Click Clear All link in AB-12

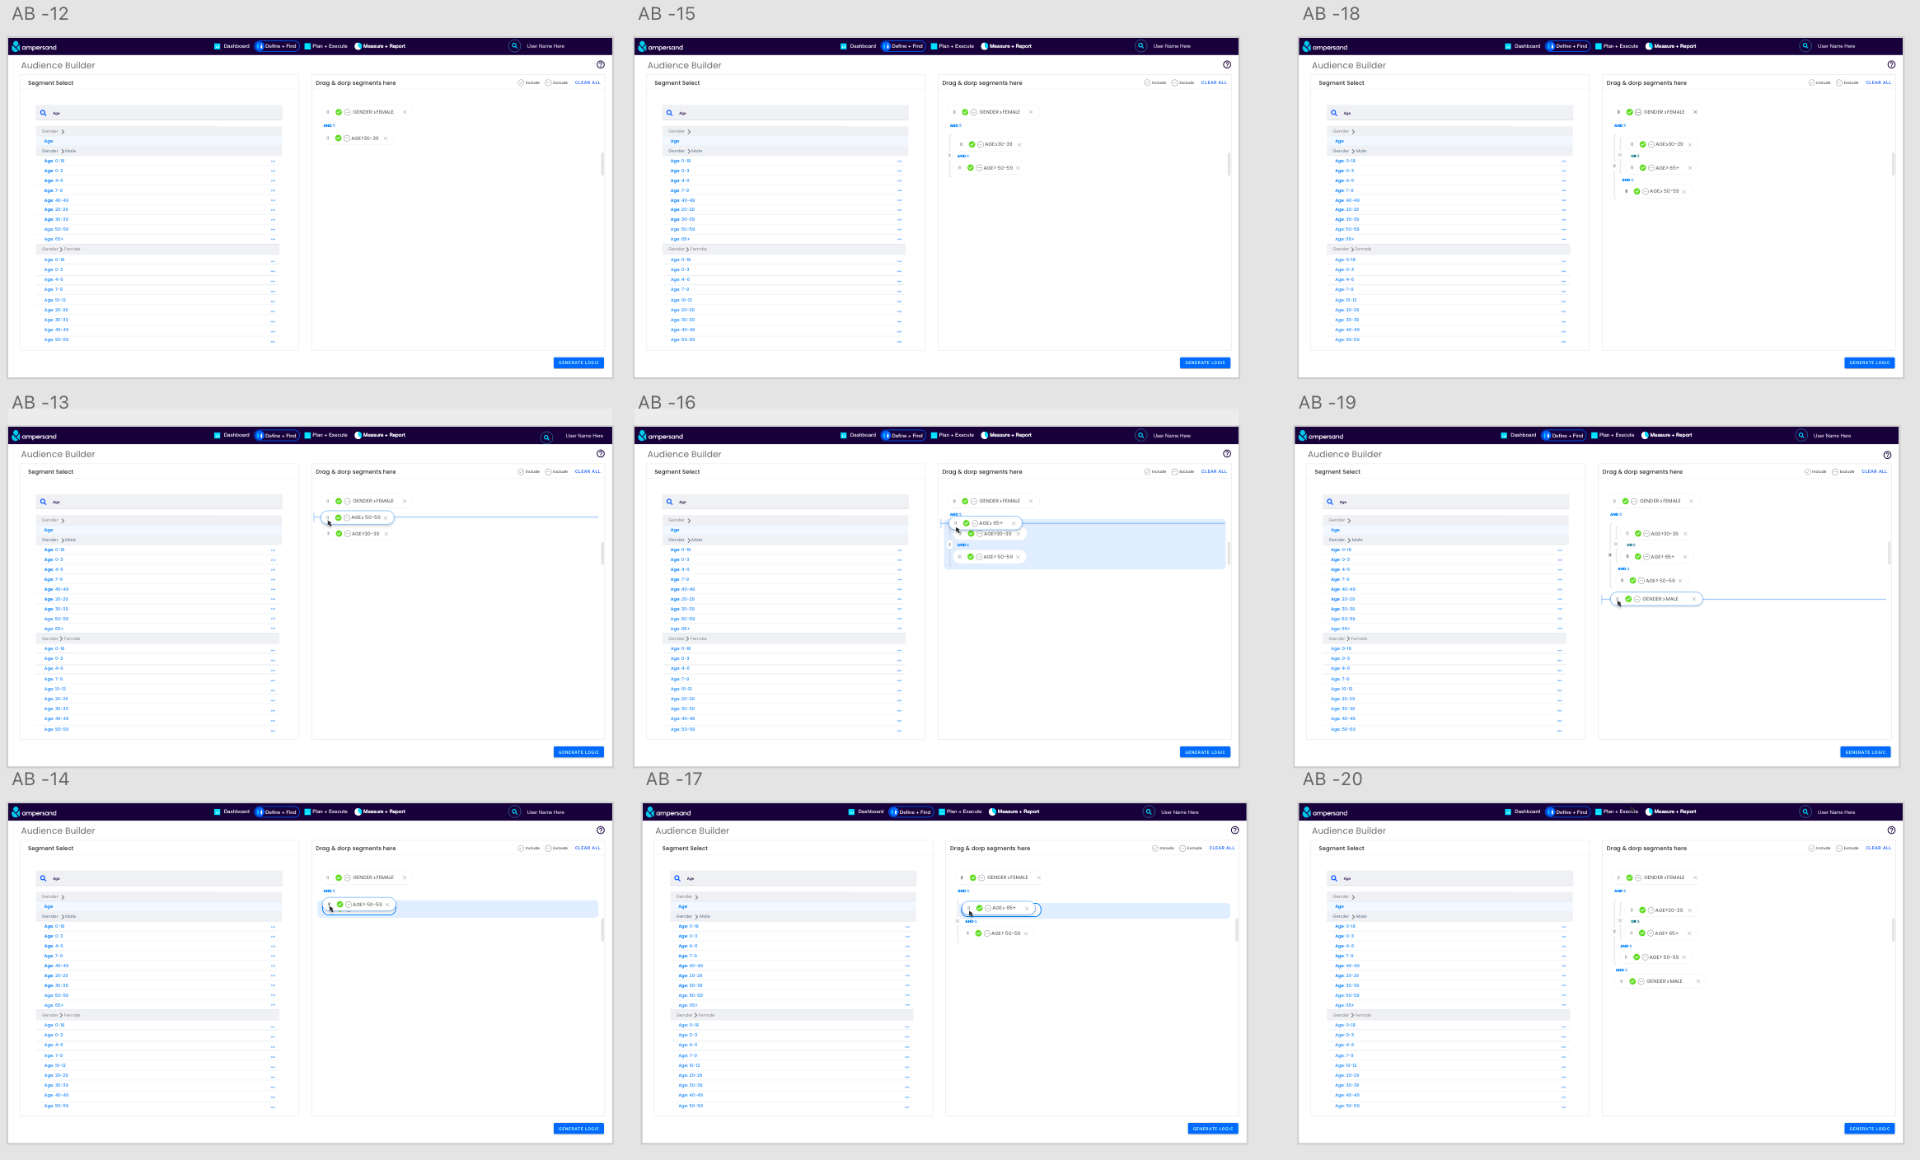coord(588,83)
